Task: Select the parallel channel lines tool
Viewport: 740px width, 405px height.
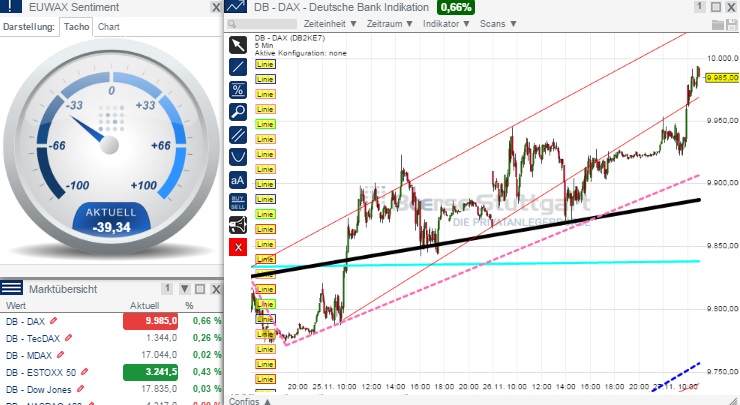Action: (x=238, y=135)
